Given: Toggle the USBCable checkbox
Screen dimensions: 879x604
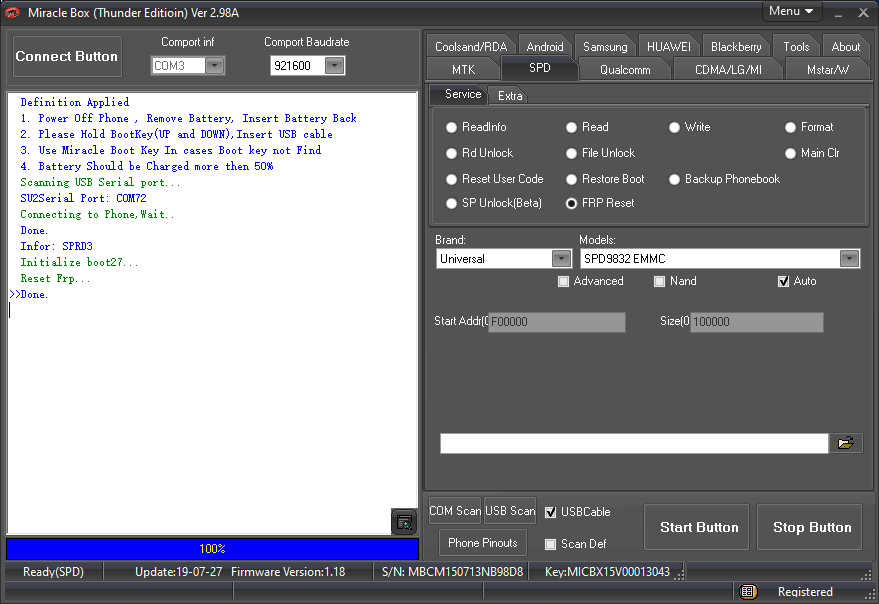Looking at the screenshot, I should click(x=550, y=512).
